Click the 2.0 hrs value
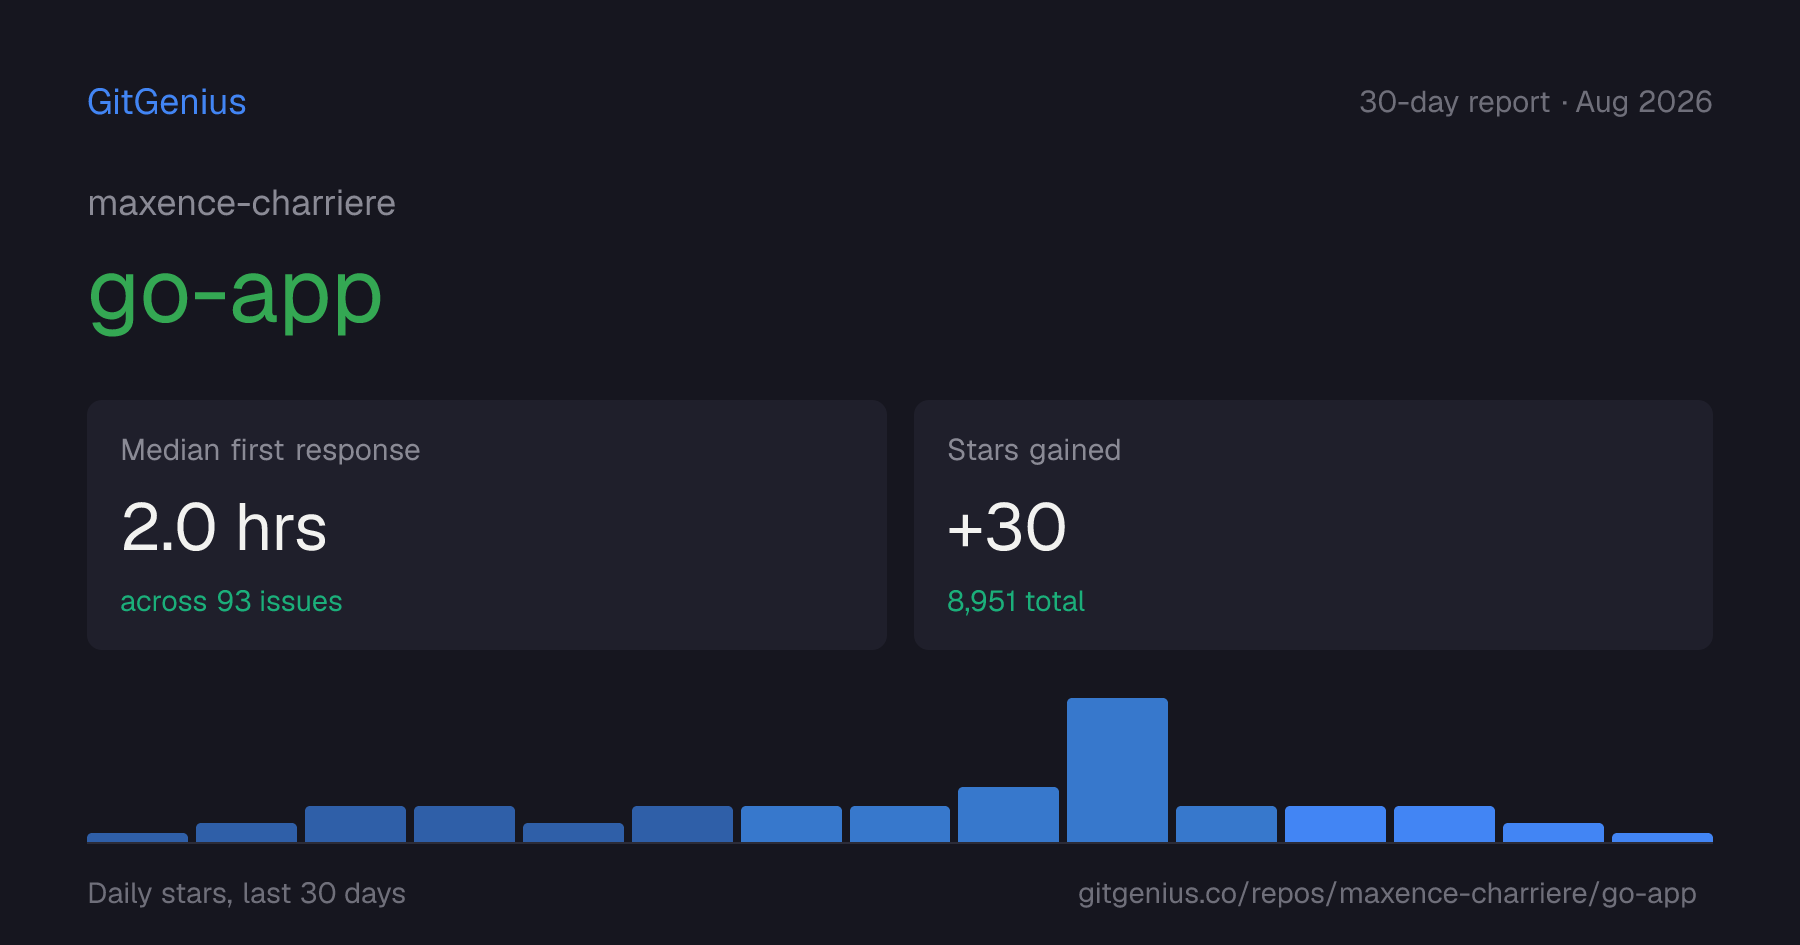Image resolution: width=1800 pixels, height=945 pixels. coord(224,527)
